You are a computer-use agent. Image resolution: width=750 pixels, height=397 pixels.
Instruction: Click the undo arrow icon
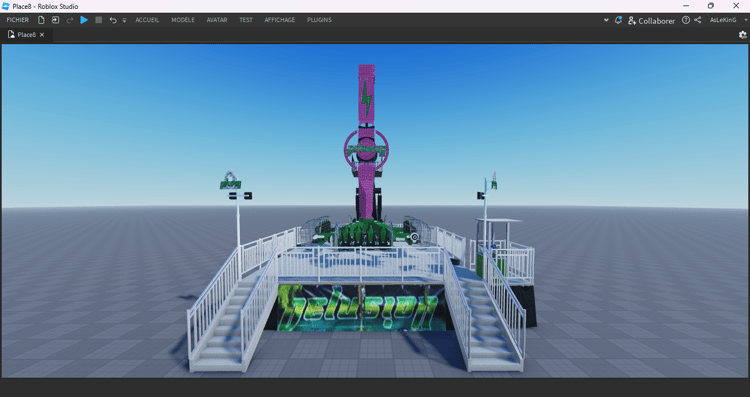click(113, 20)
